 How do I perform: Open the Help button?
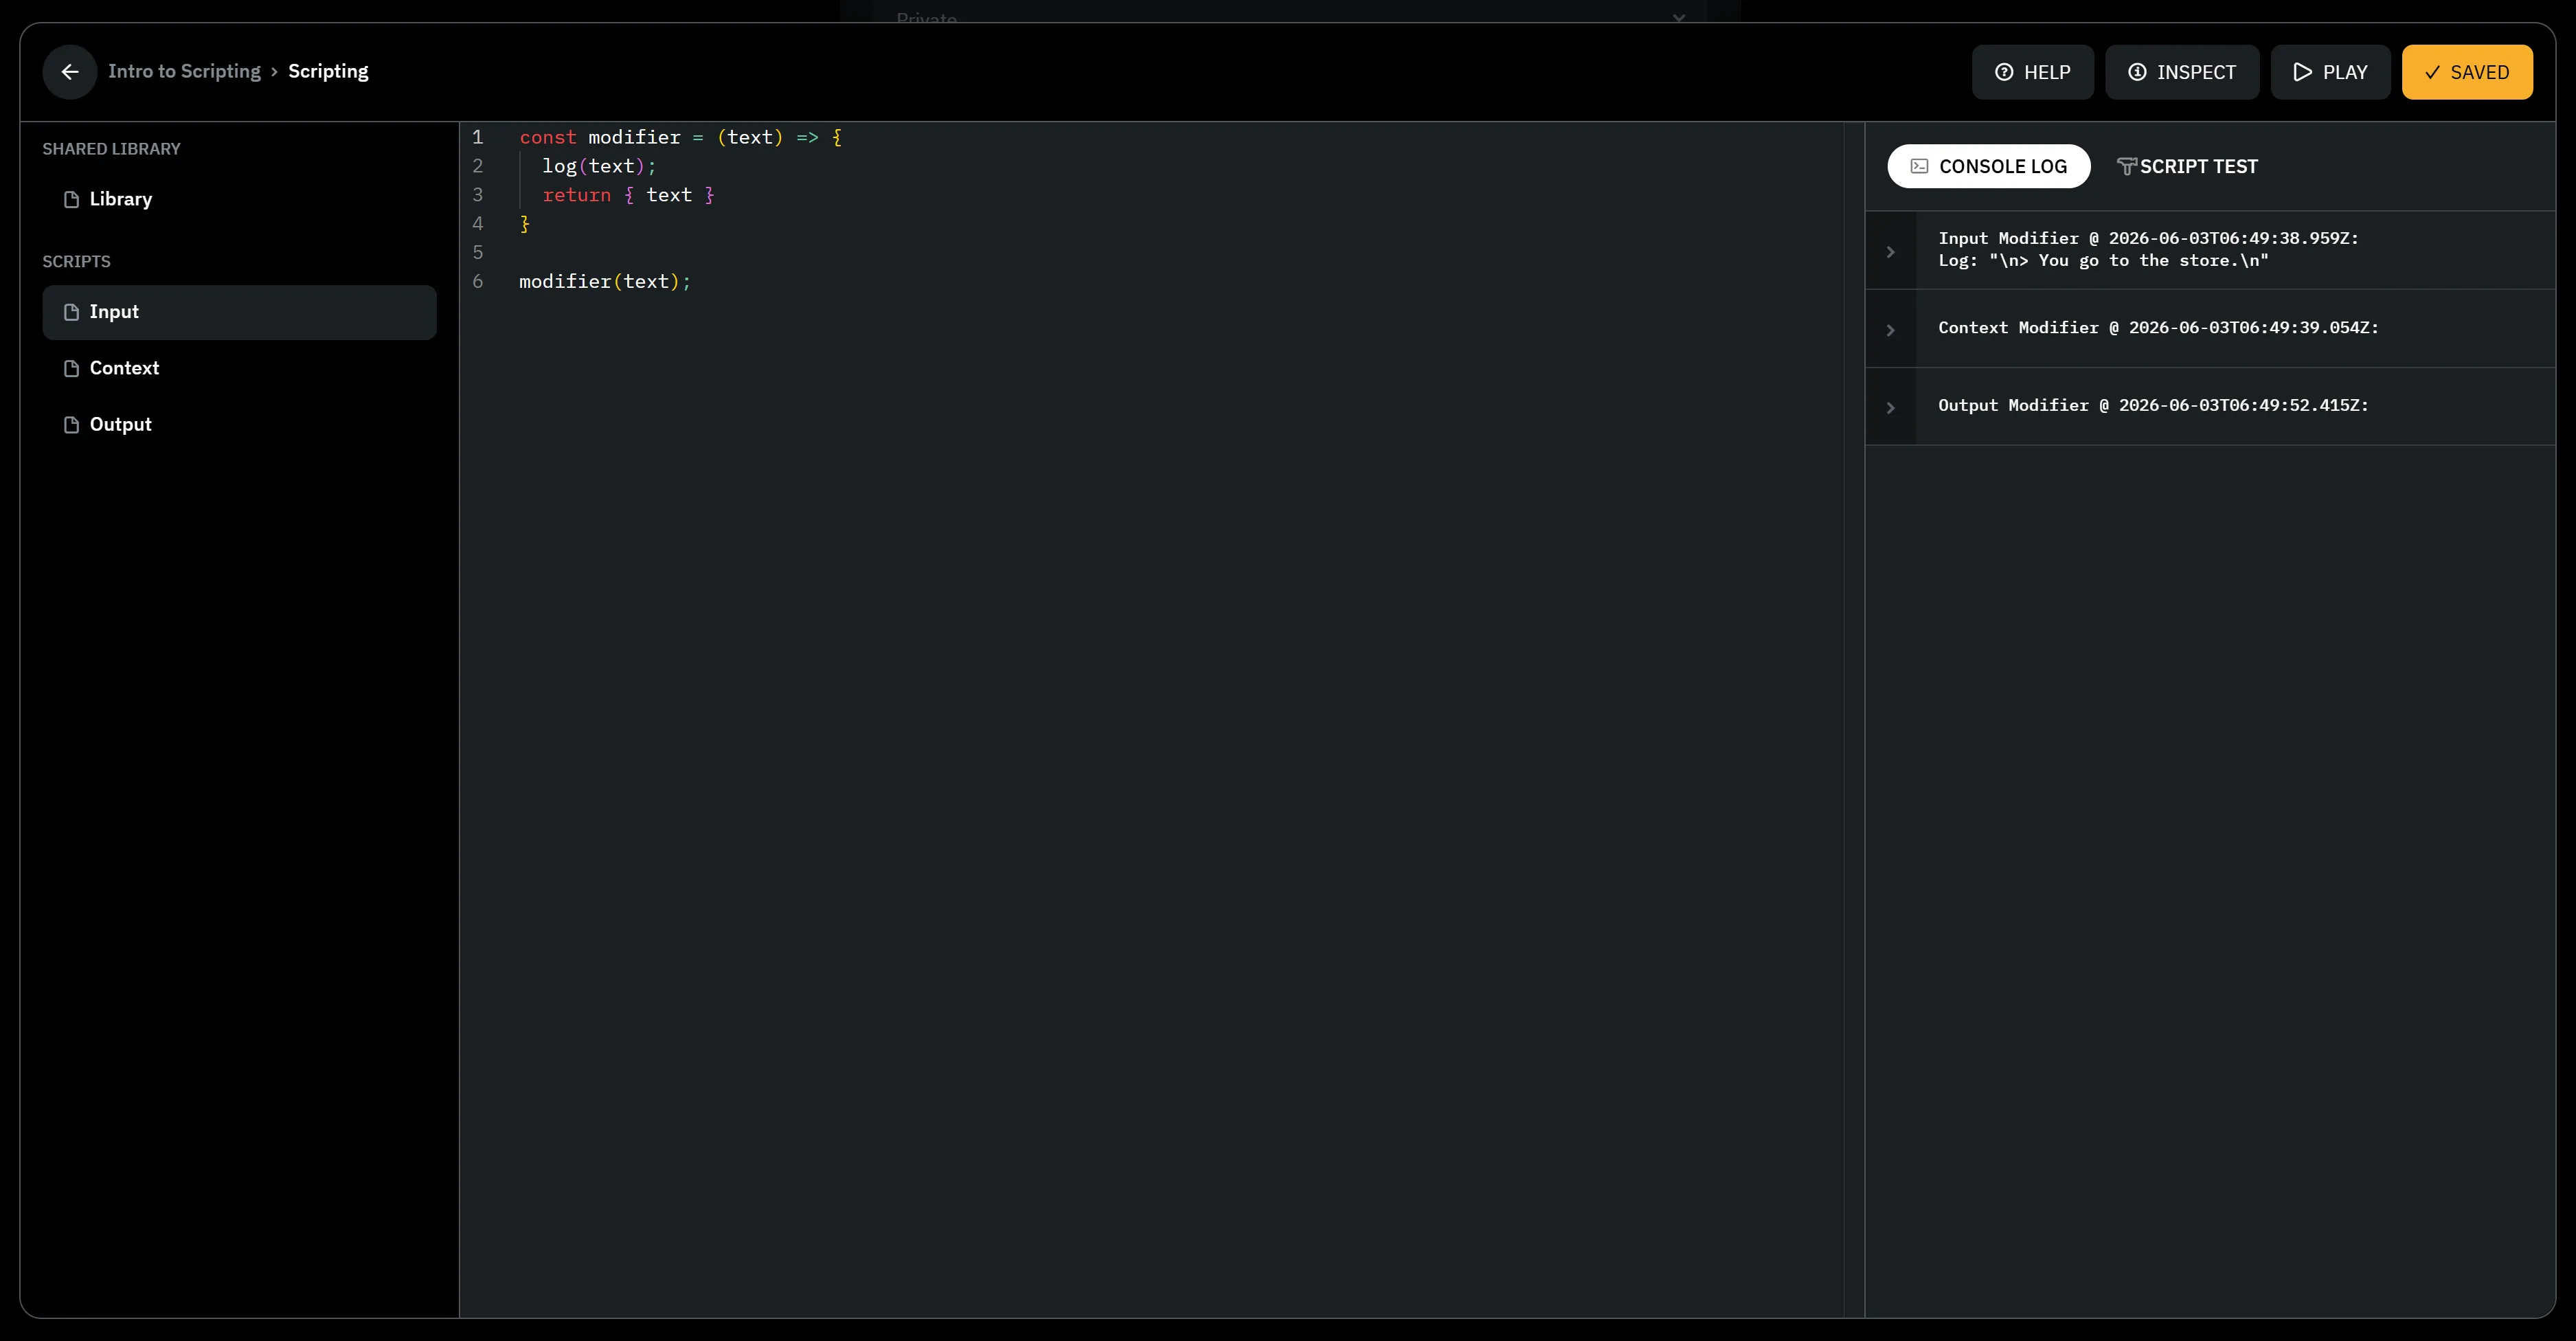[x=2032, y=72]
